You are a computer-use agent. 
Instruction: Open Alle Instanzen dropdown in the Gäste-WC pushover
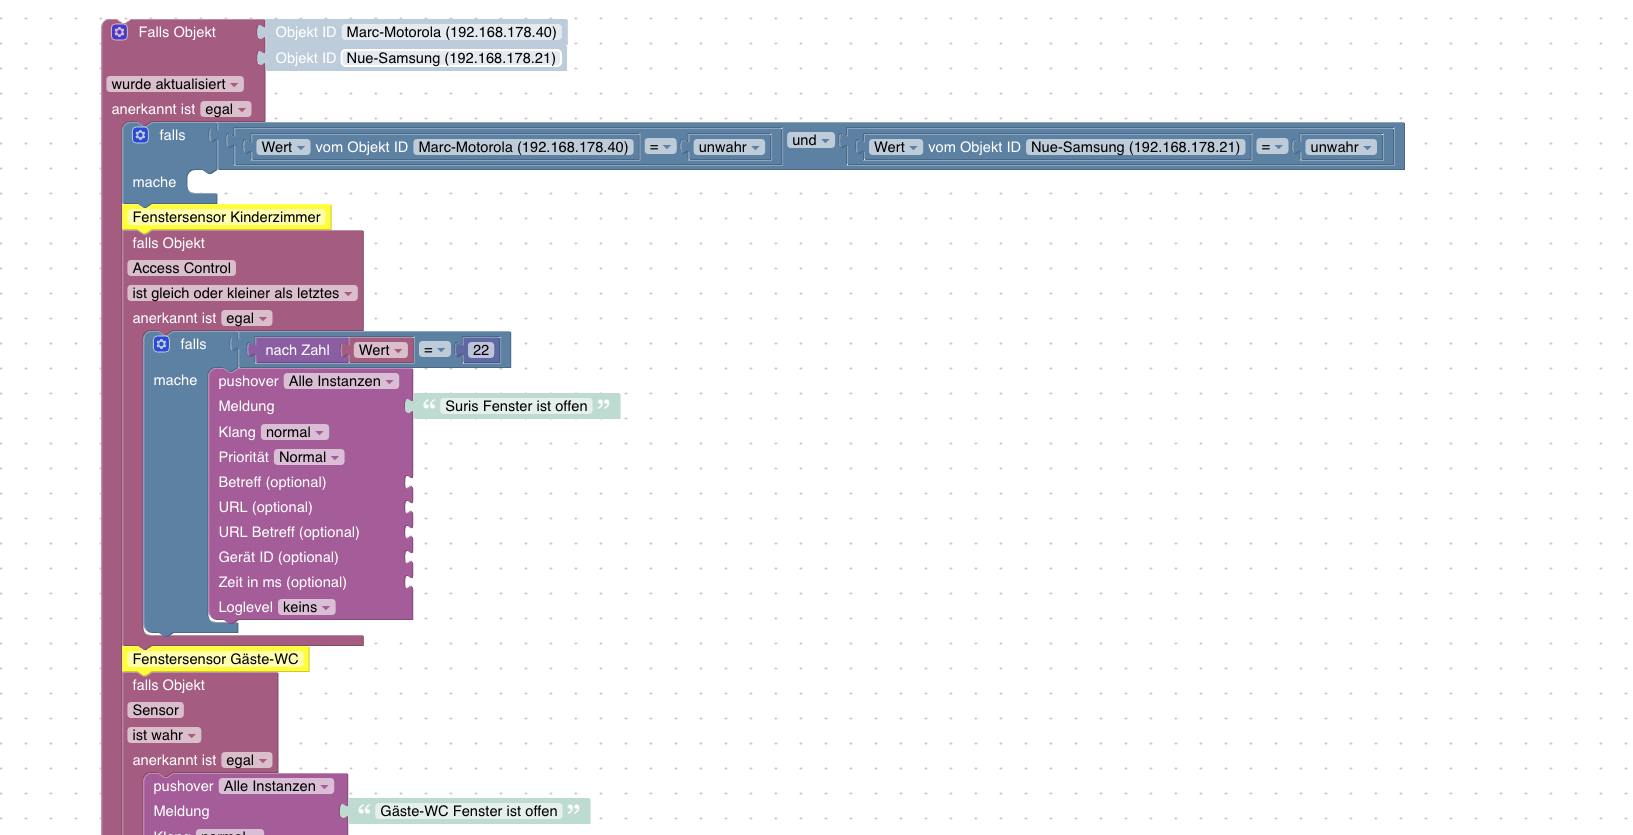(276, 786)
